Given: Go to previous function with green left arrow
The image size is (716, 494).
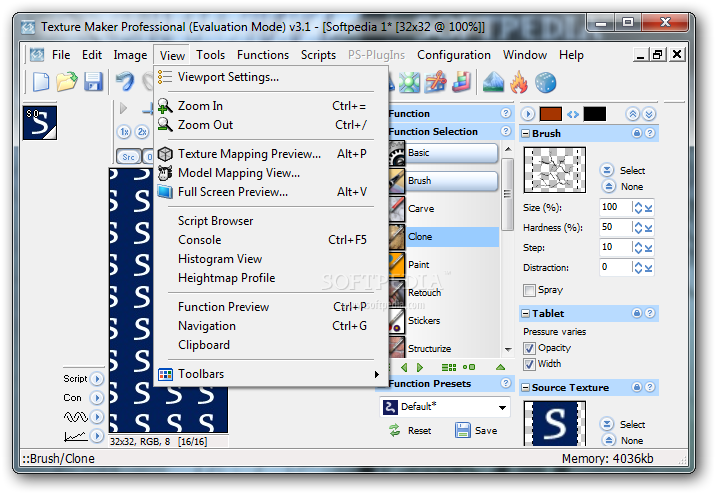Looking at the screenshot, I should (x=404, y=367).
